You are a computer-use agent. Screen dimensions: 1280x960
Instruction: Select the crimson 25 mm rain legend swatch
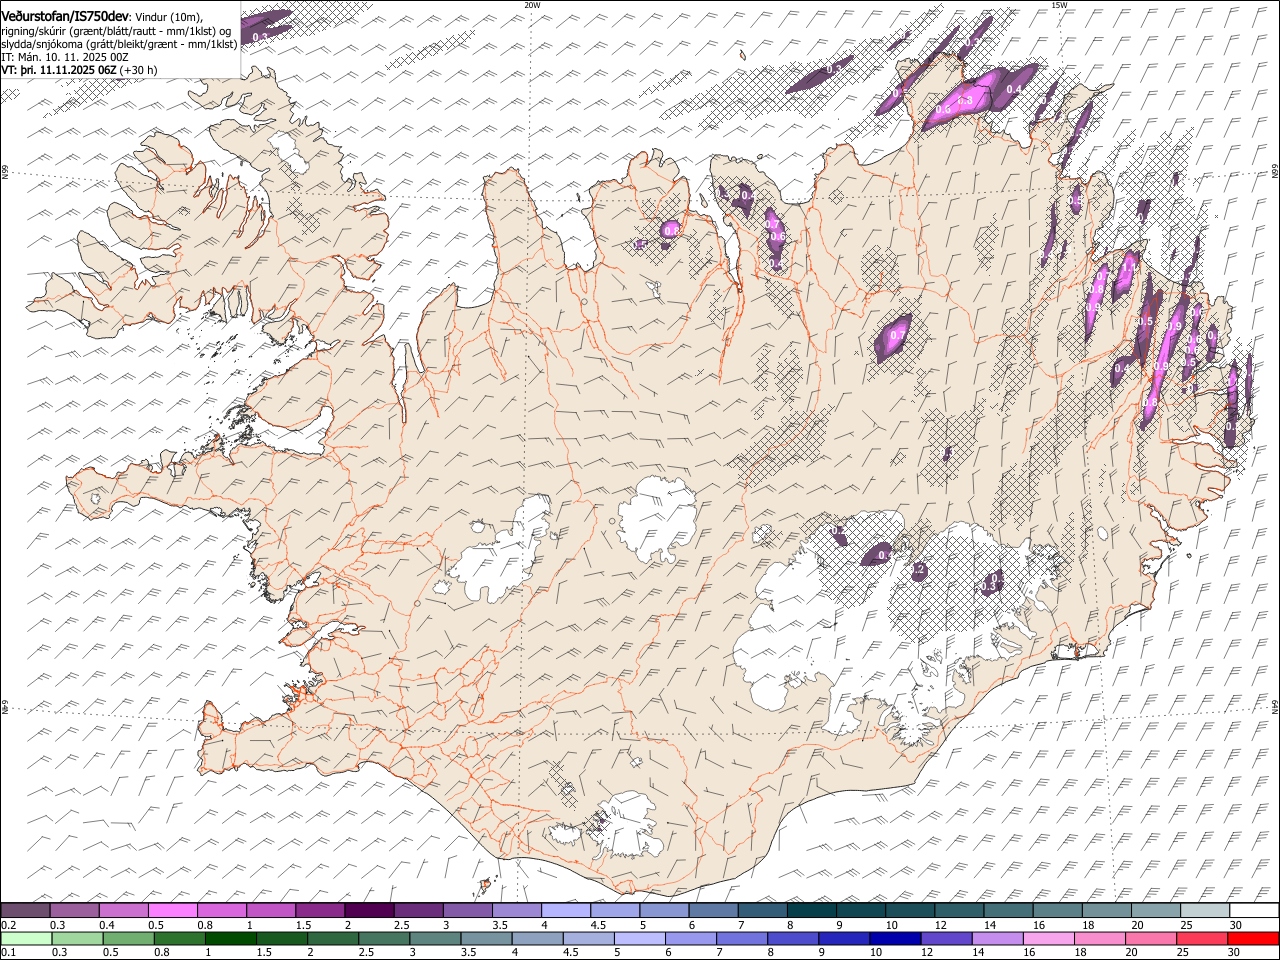pos(1201,939)
